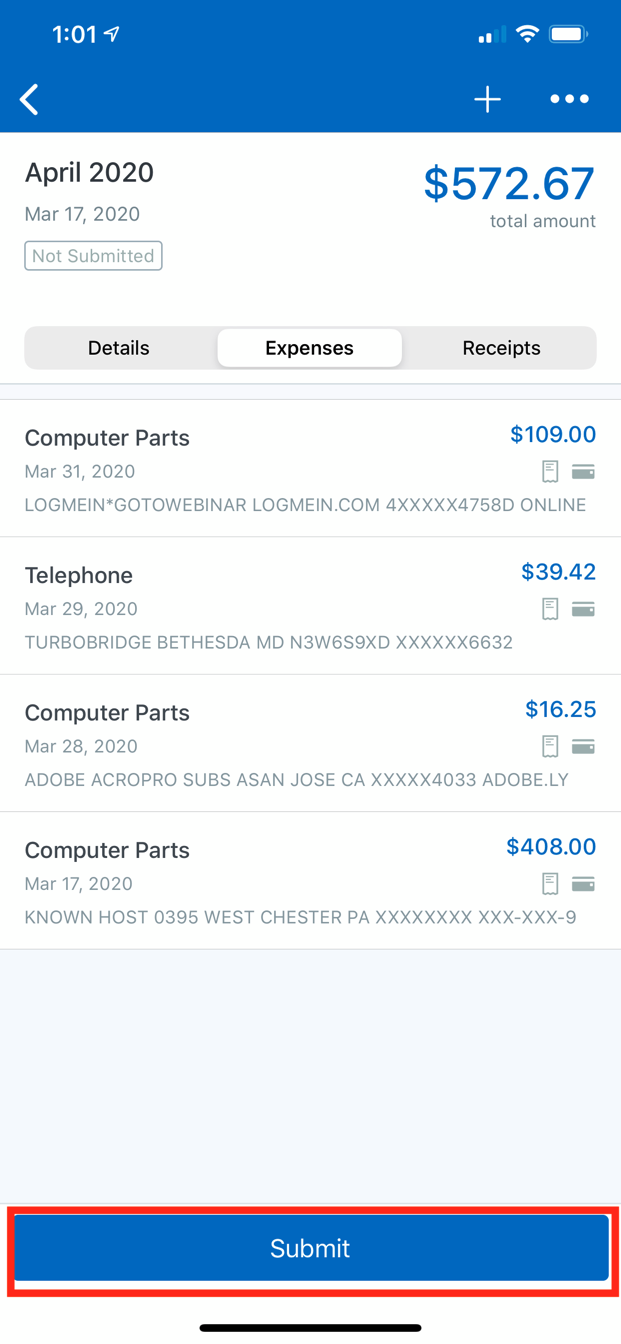Tap the $572.67 total amount
621x1344 pixels.
pos(509,184)
